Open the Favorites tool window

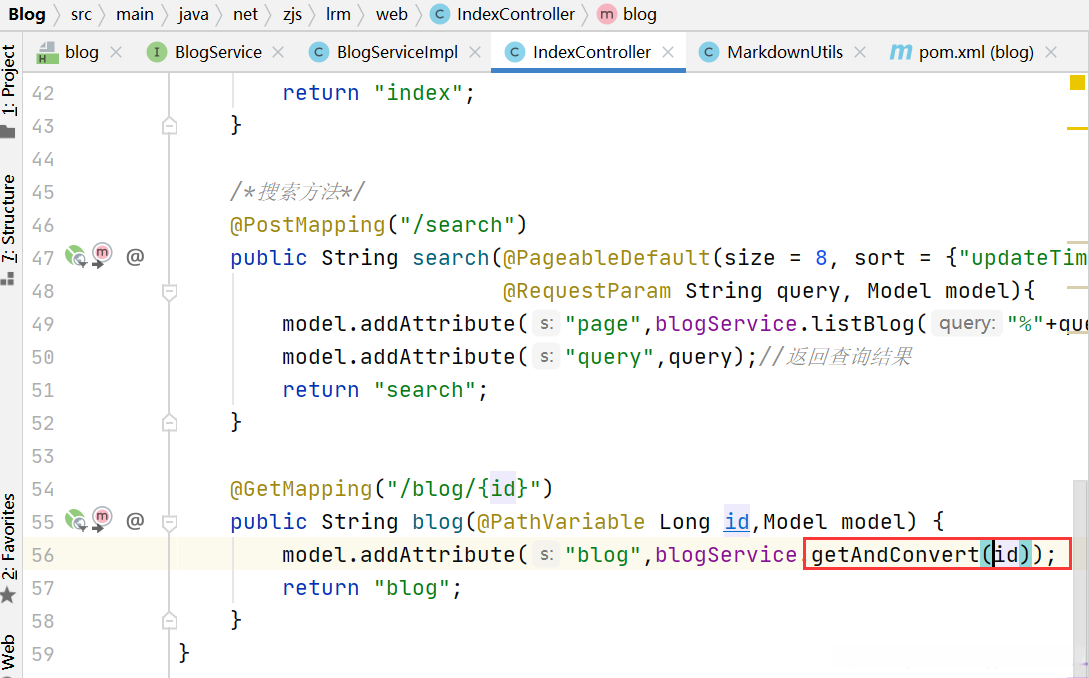click(x=8, y=547)
